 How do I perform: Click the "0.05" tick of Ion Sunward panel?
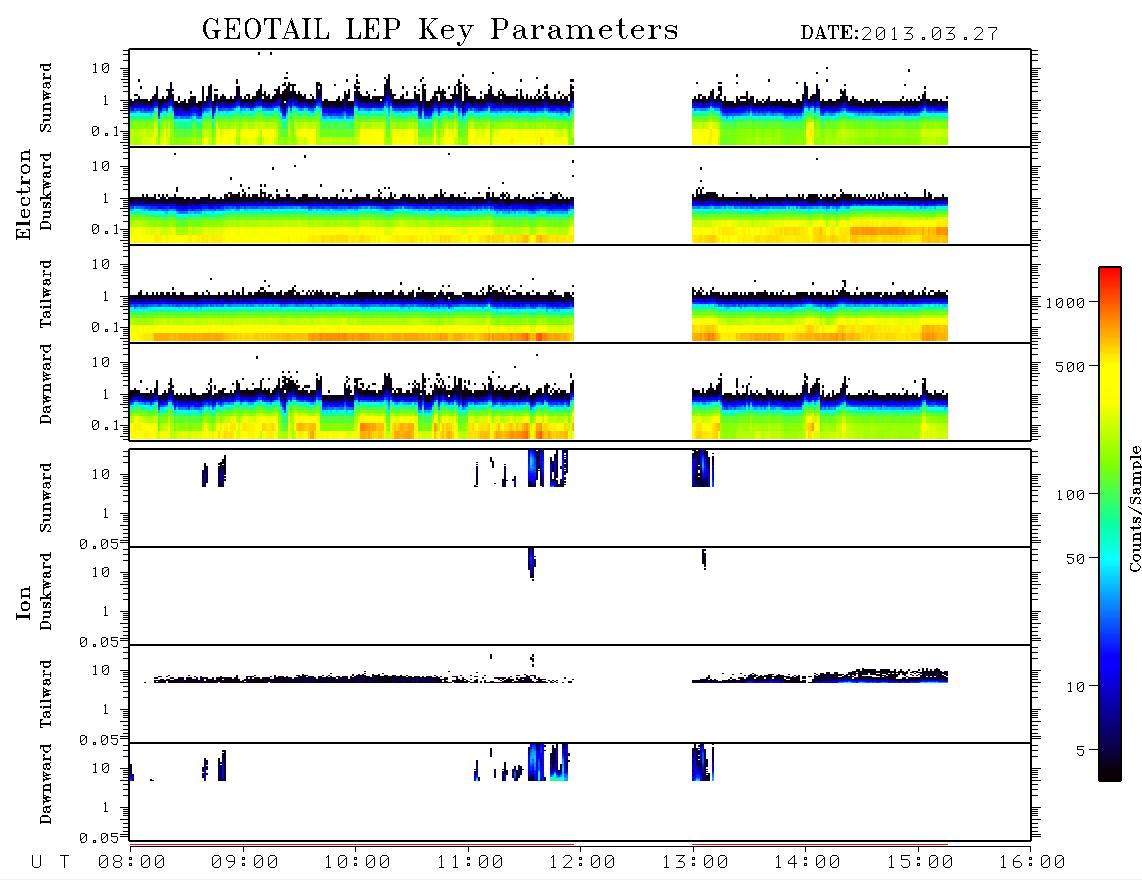tap(98, 544)
